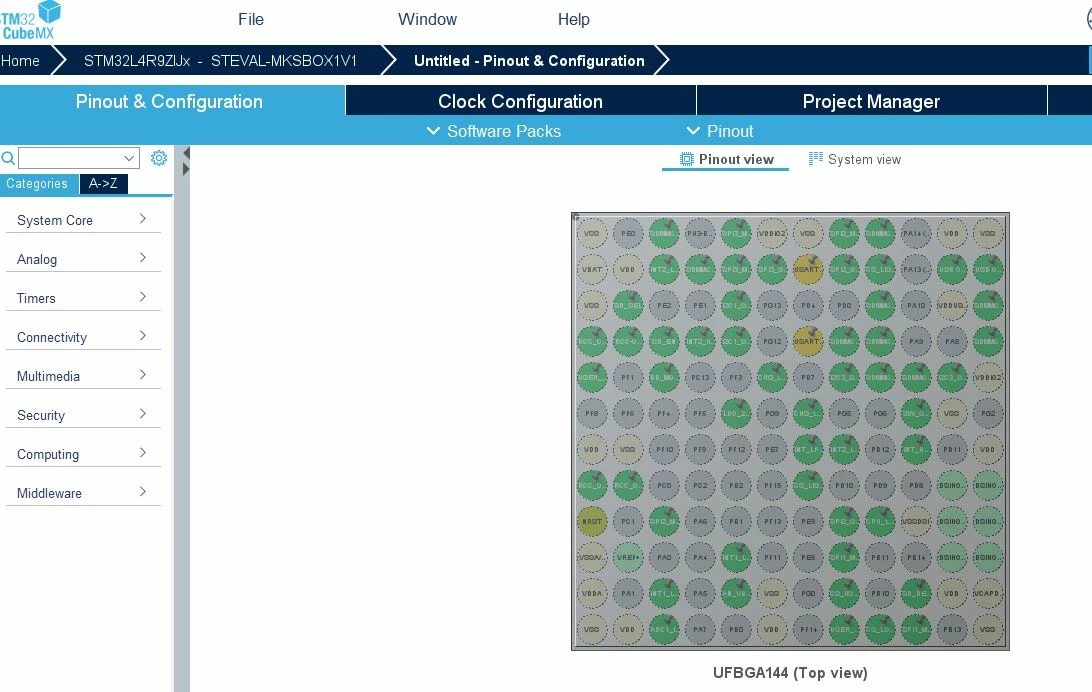
Task: Expand the System Core category
Action: 83,220
